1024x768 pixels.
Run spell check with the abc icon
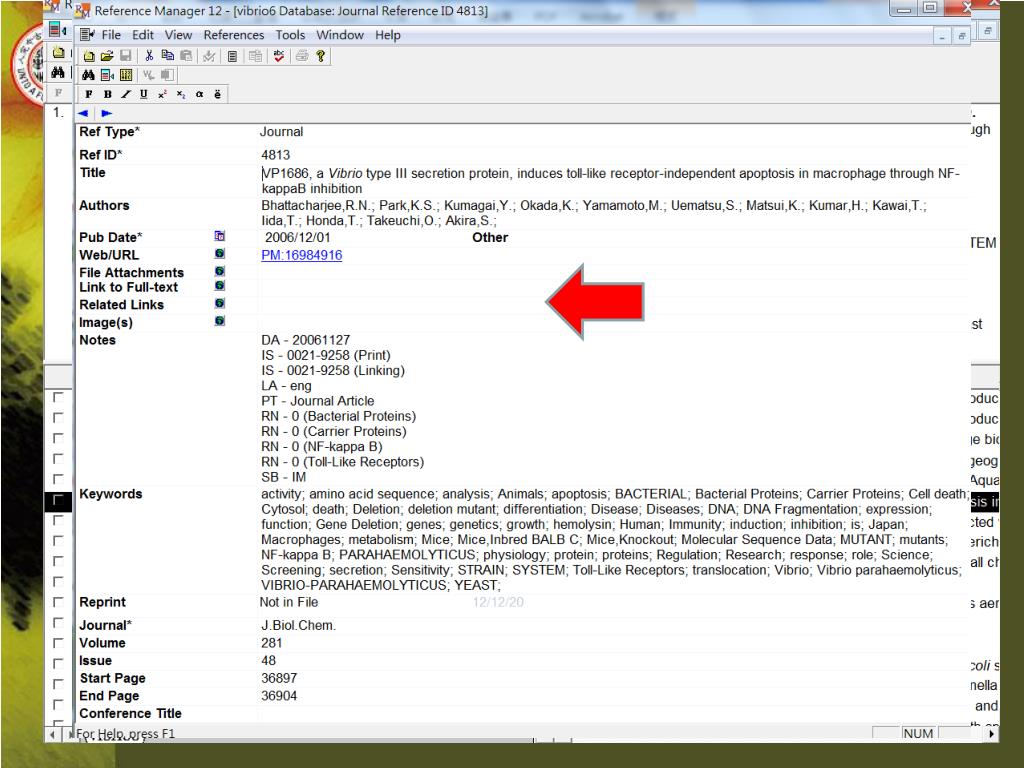pyautogui.click(x=279, y=56)
